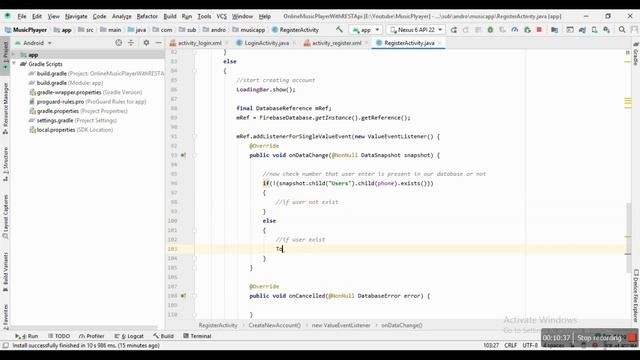This screenshot has height=360, width=640.
Task: Open the Logcat tool window
Action: [x=129, y=336]
